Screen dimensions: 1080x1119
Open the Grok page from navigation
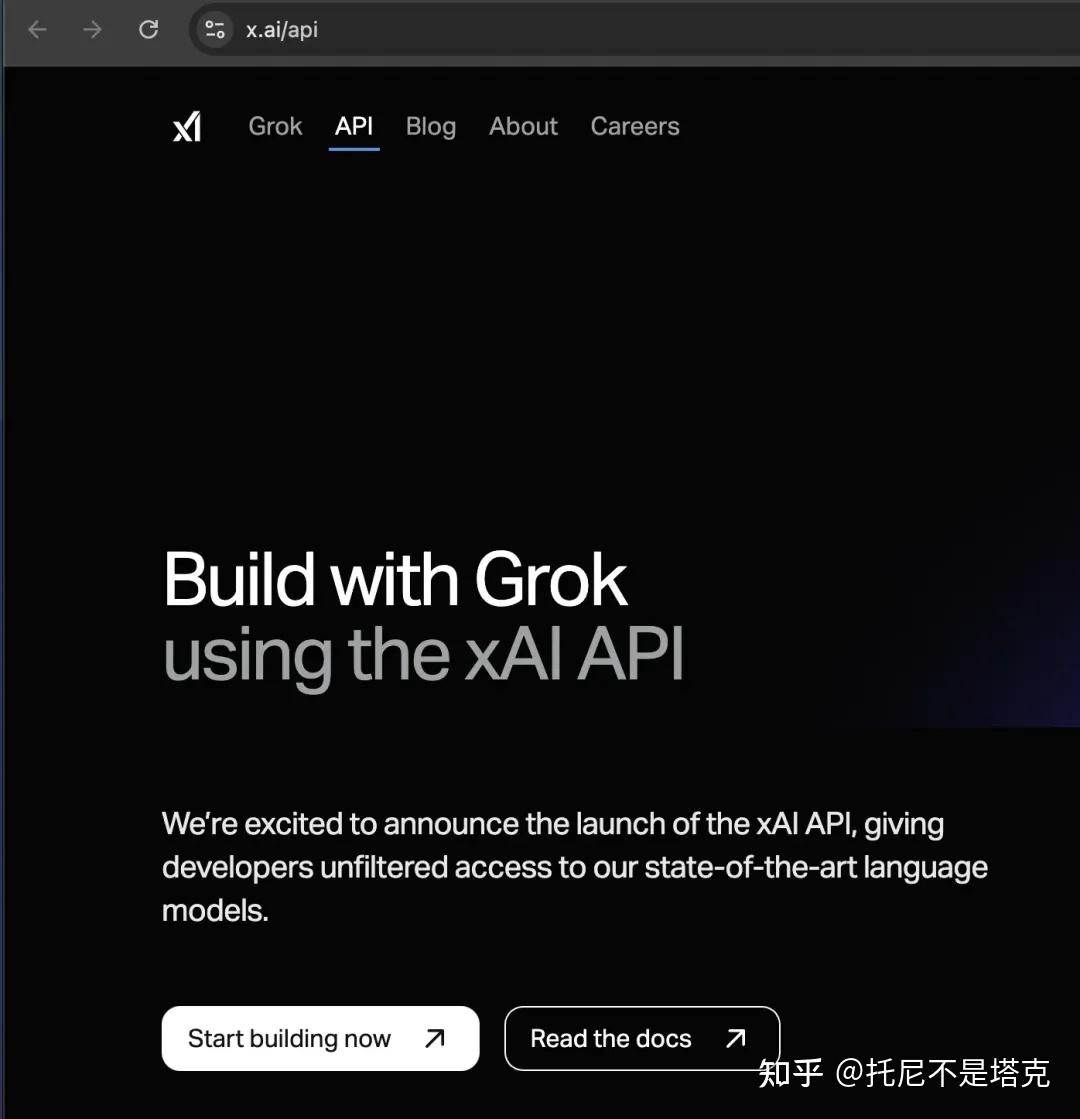point(274,126)
